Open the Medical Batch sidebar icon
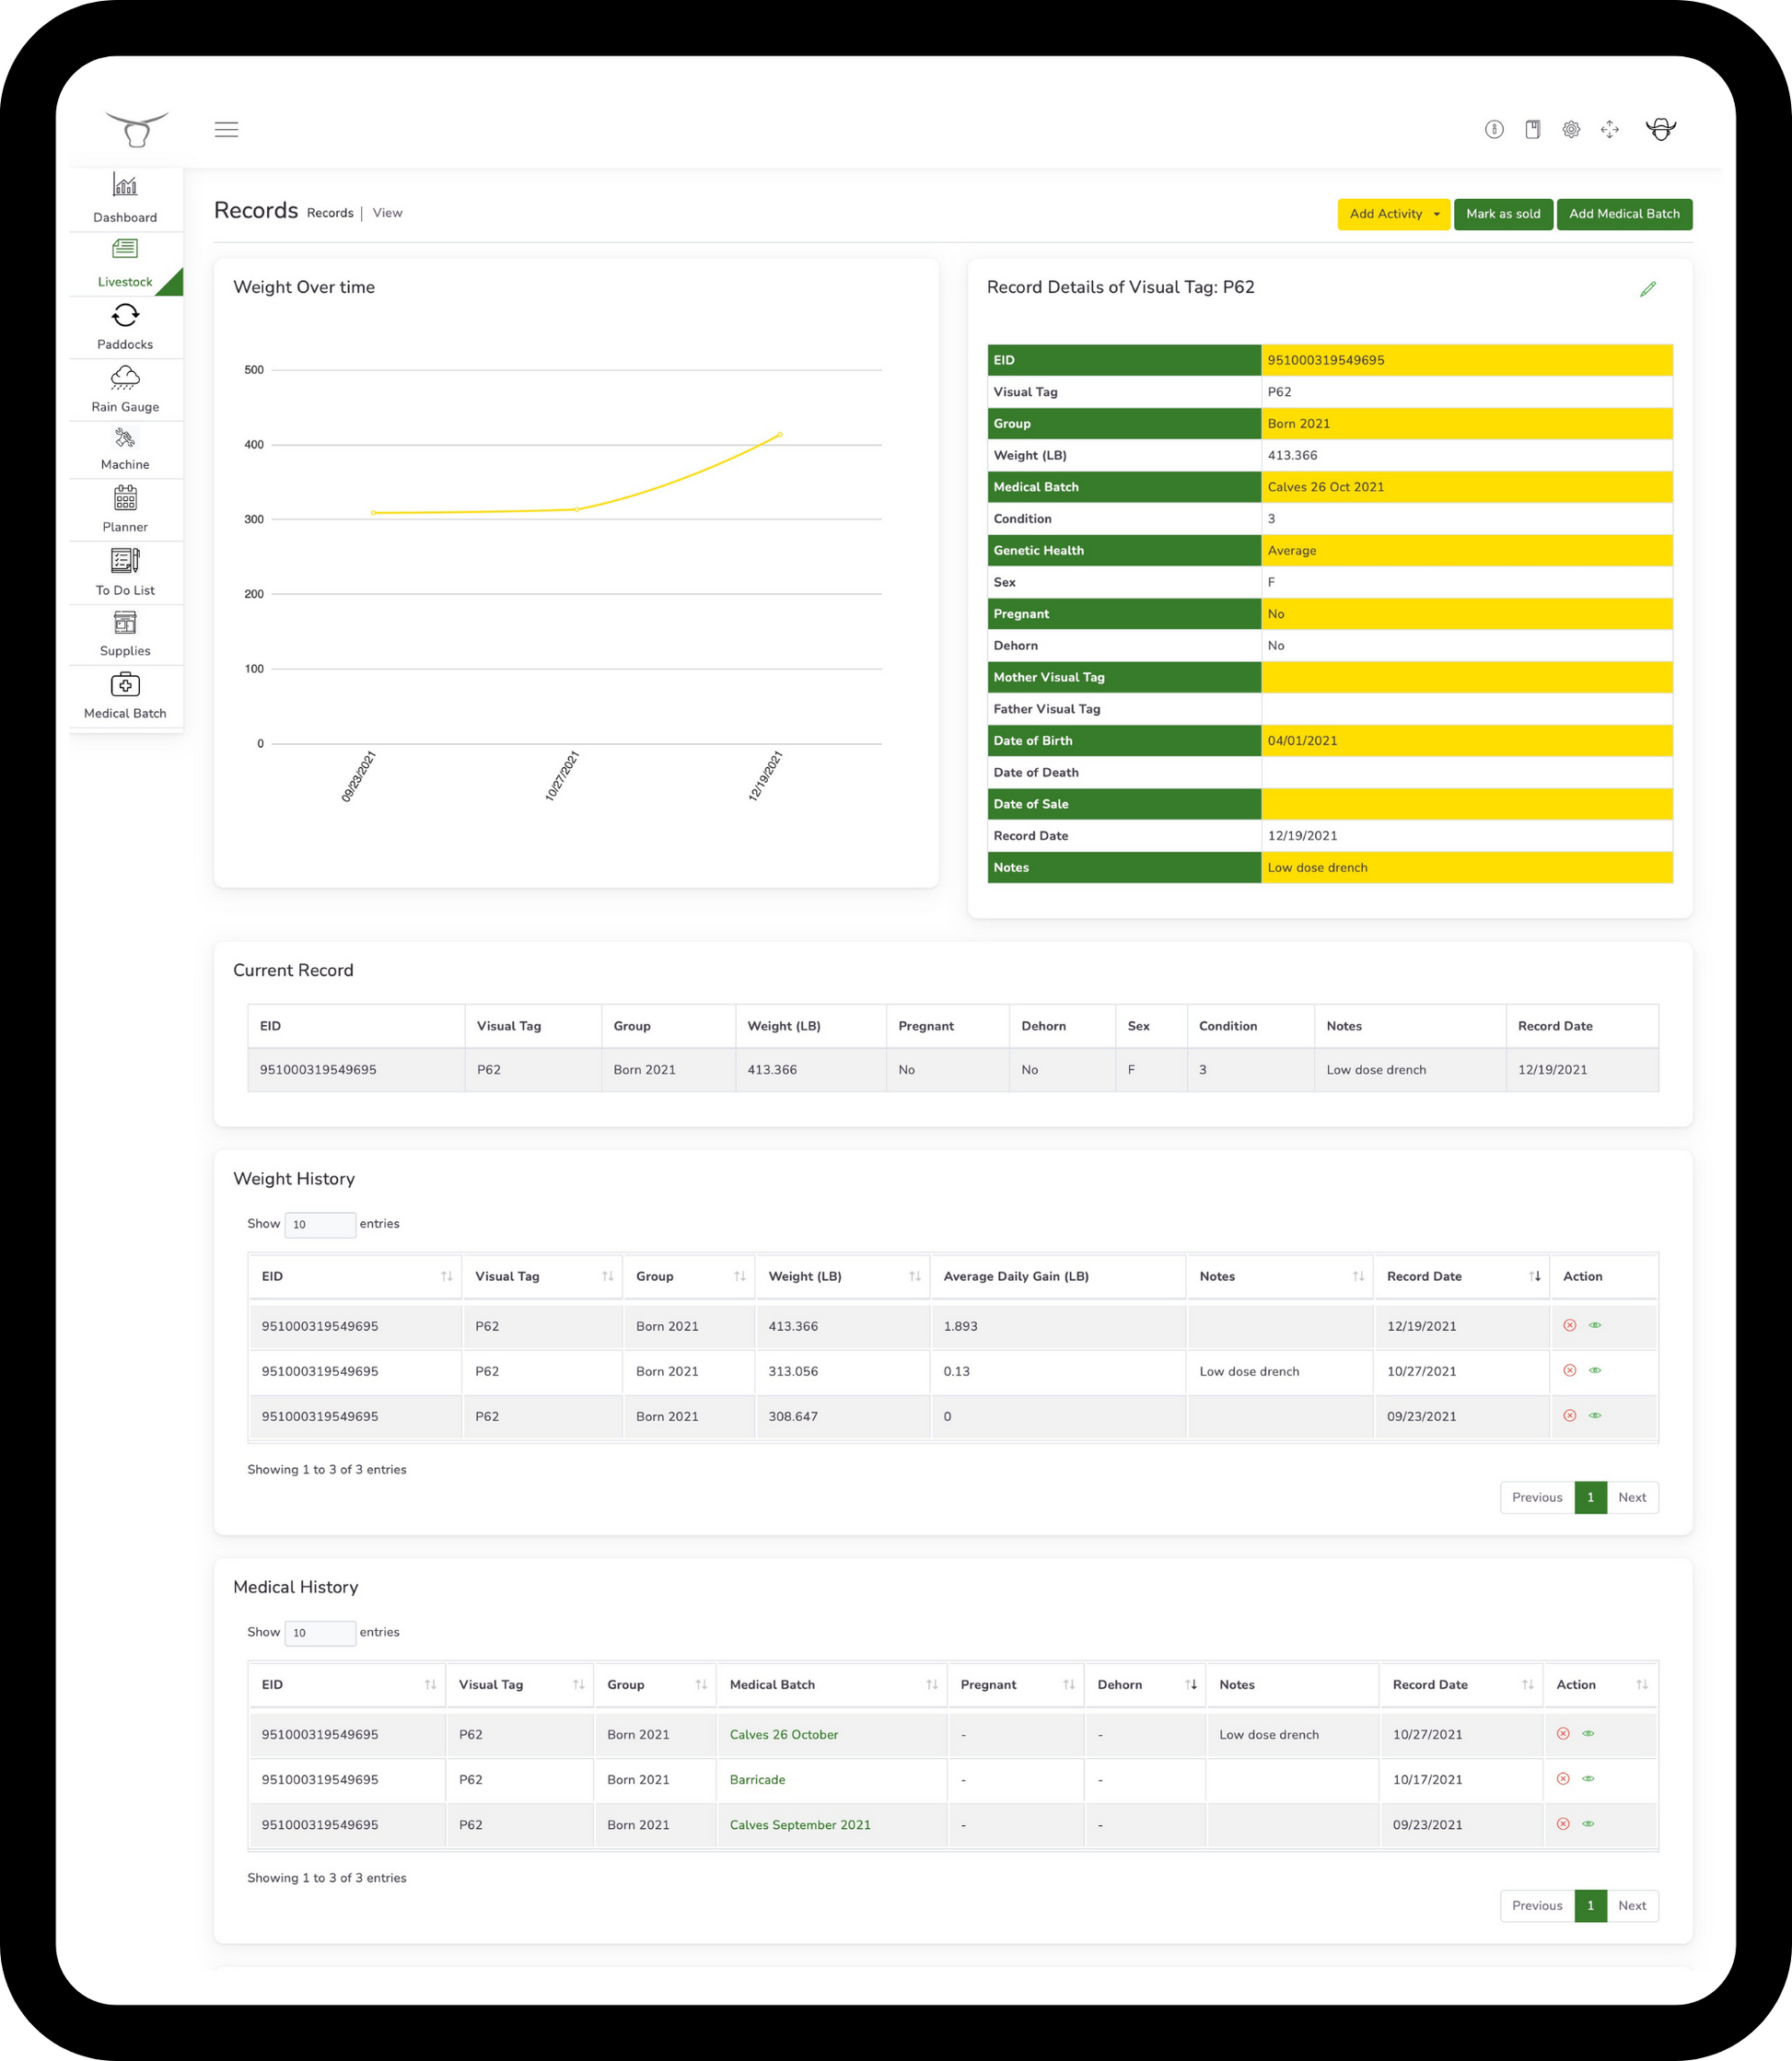Screen dimensions: 1792x2061 coord(125,686)
